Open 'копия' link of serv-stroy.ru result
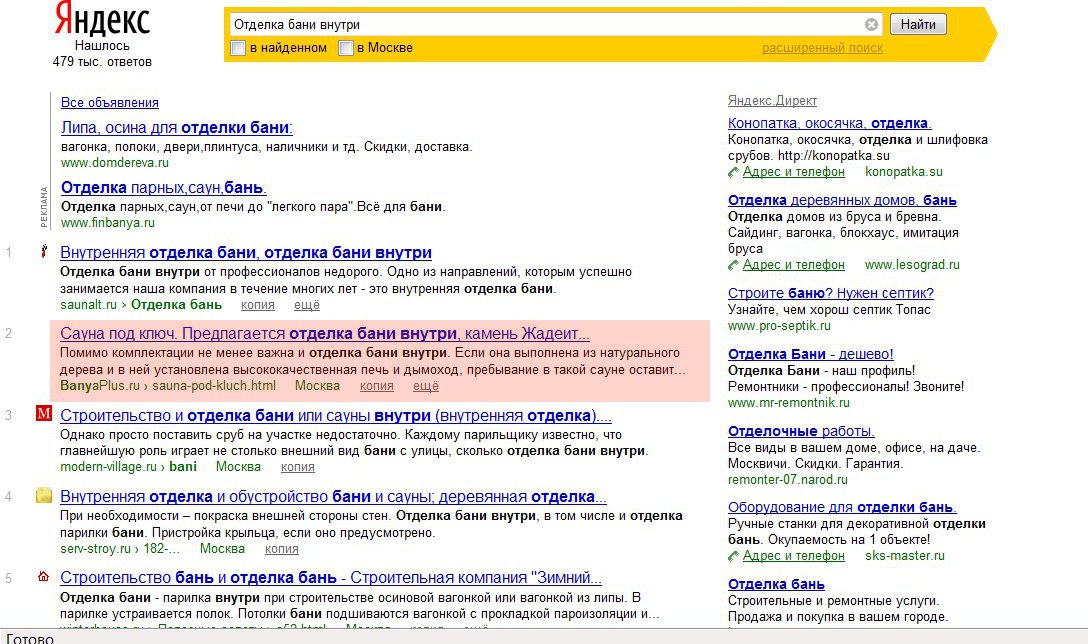Viewport: 1088px width, 644px height. (x=282, y=549)
